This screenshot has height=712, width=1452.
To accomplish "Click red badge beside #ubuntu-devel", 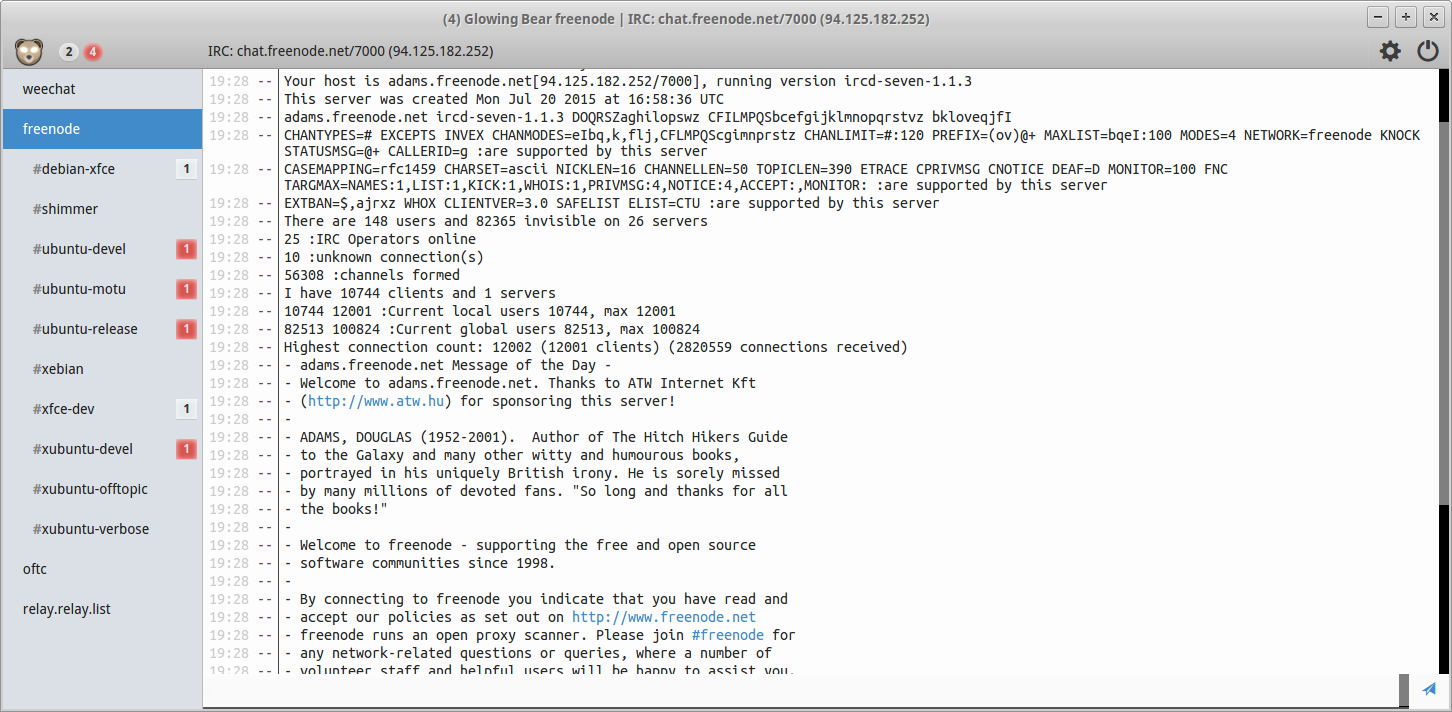I will click(x=185, y=249).
